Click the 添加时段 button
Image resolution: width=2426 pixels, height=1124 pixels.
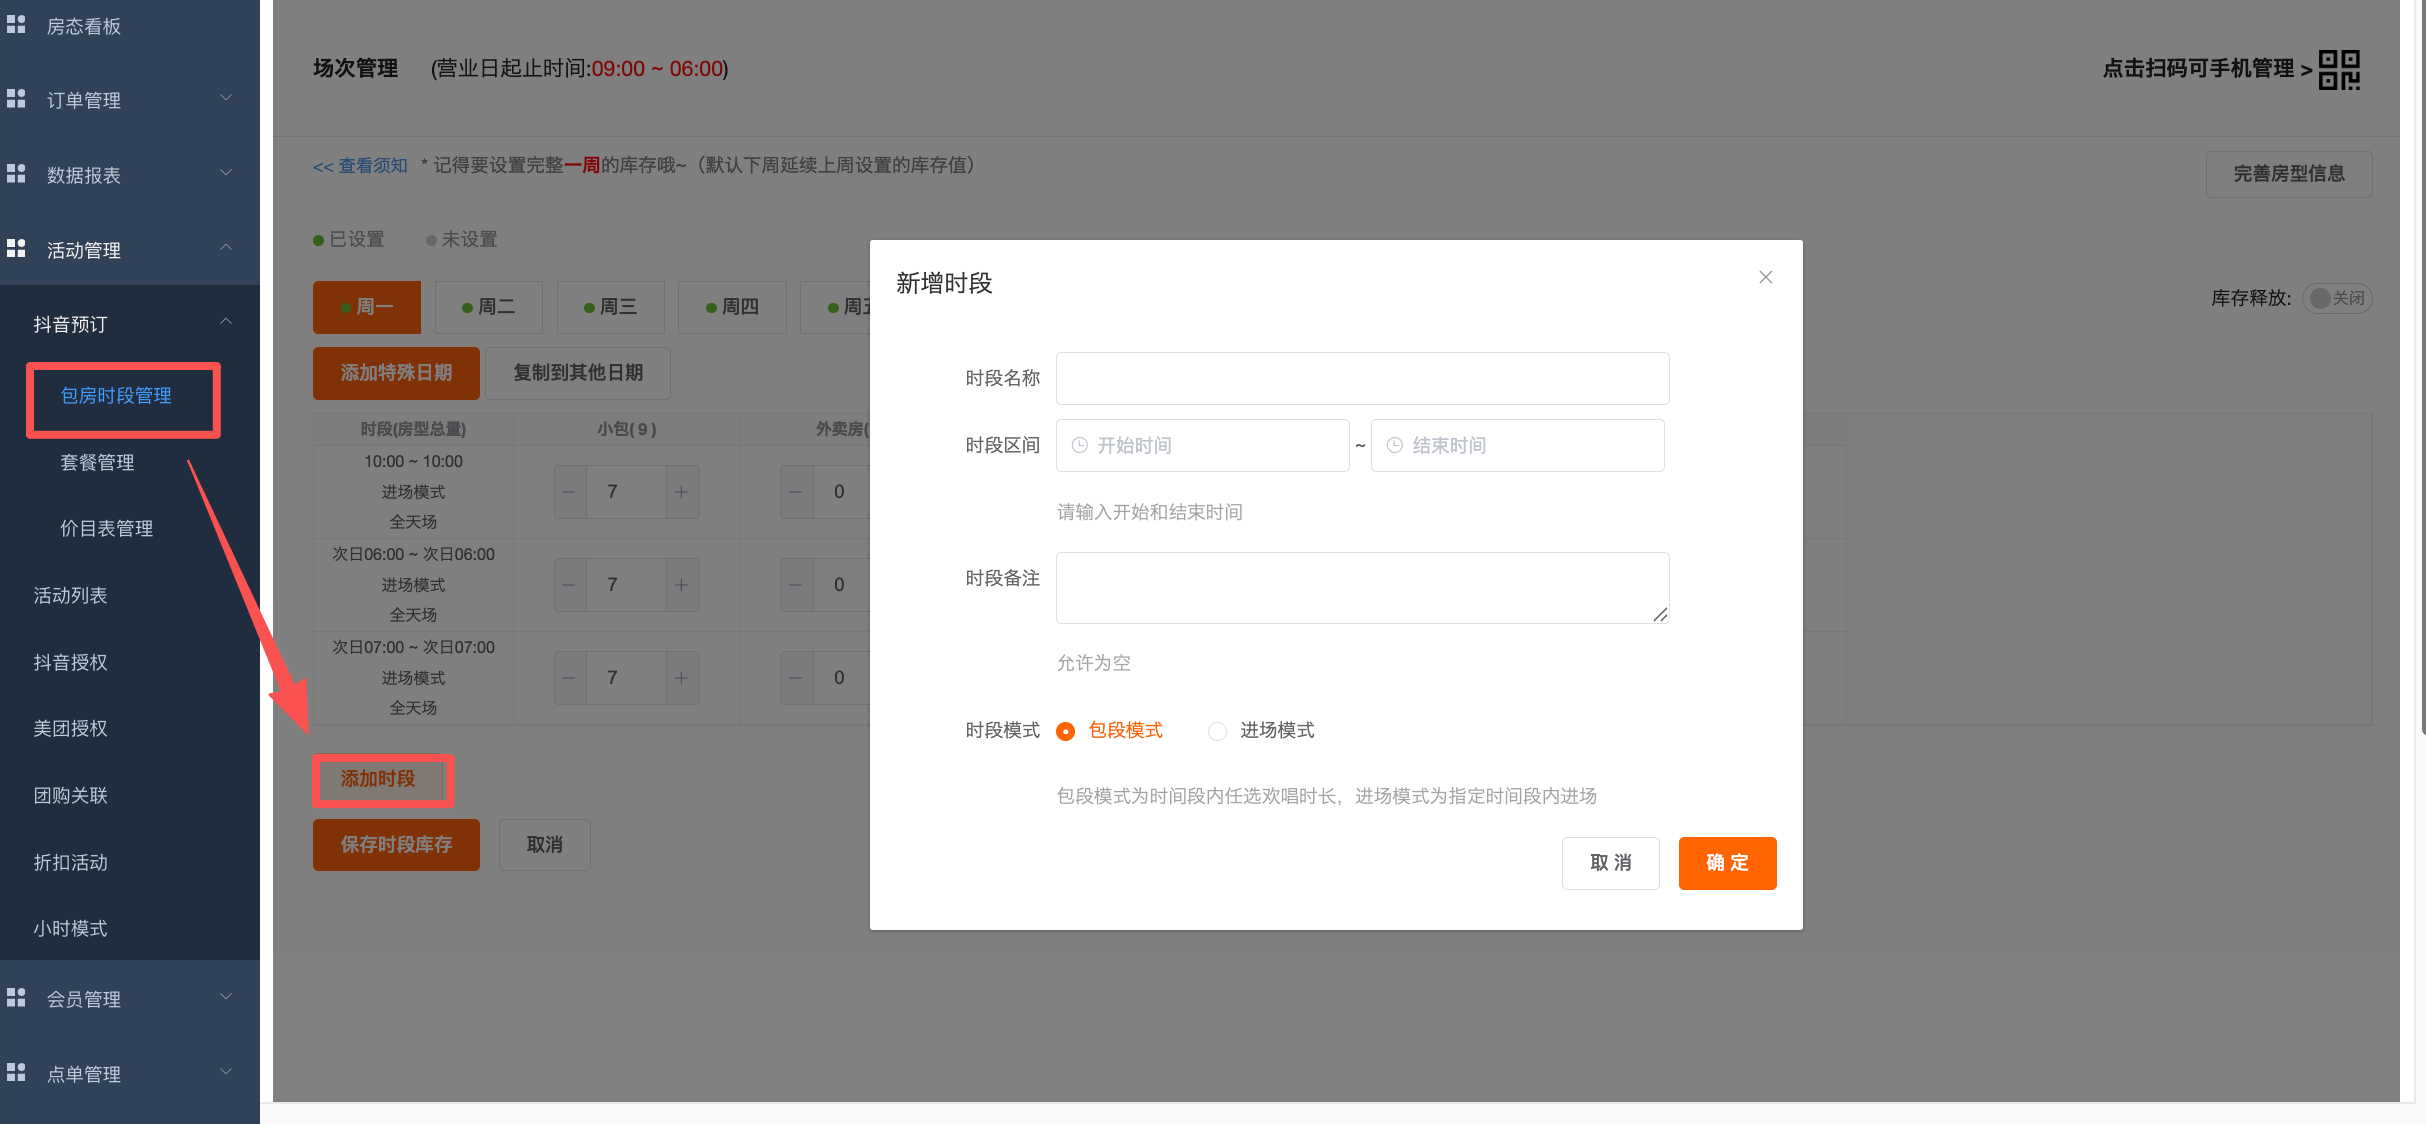coord(378,779)
